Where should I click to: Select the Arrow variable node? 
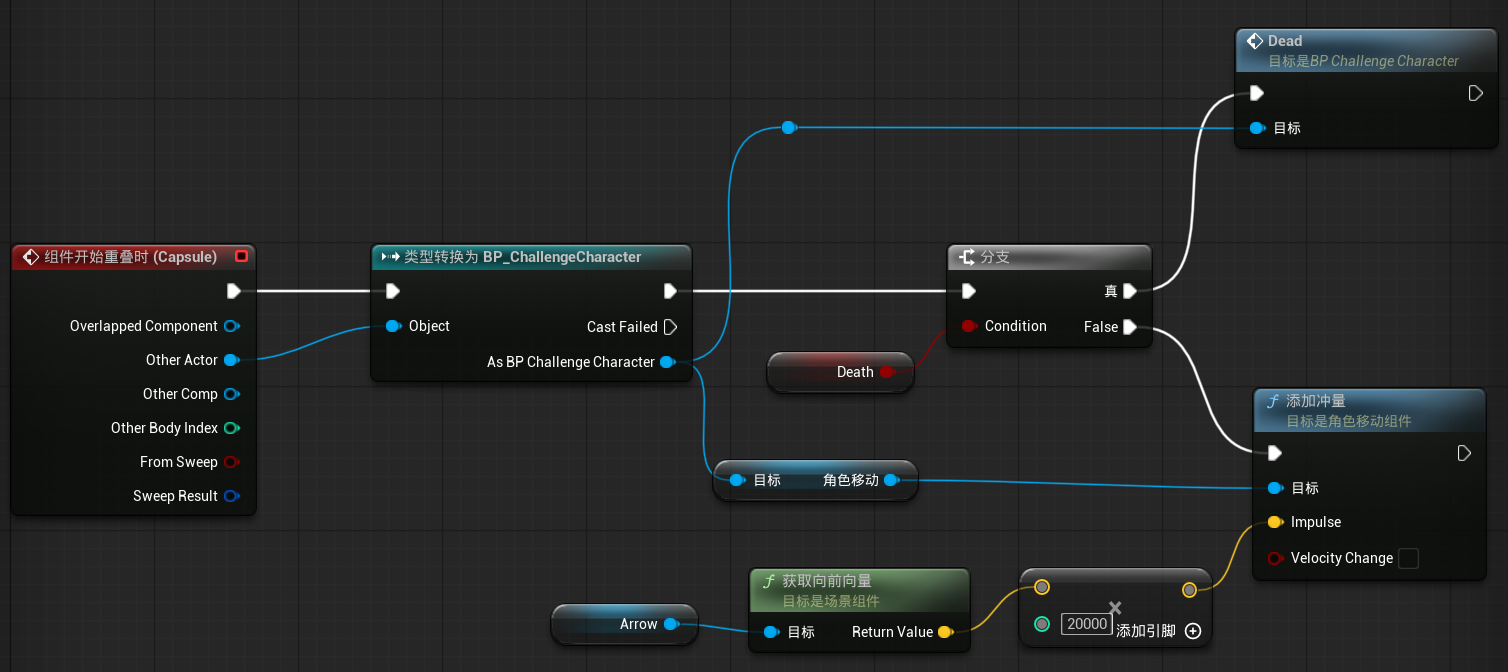coord(624,624)
